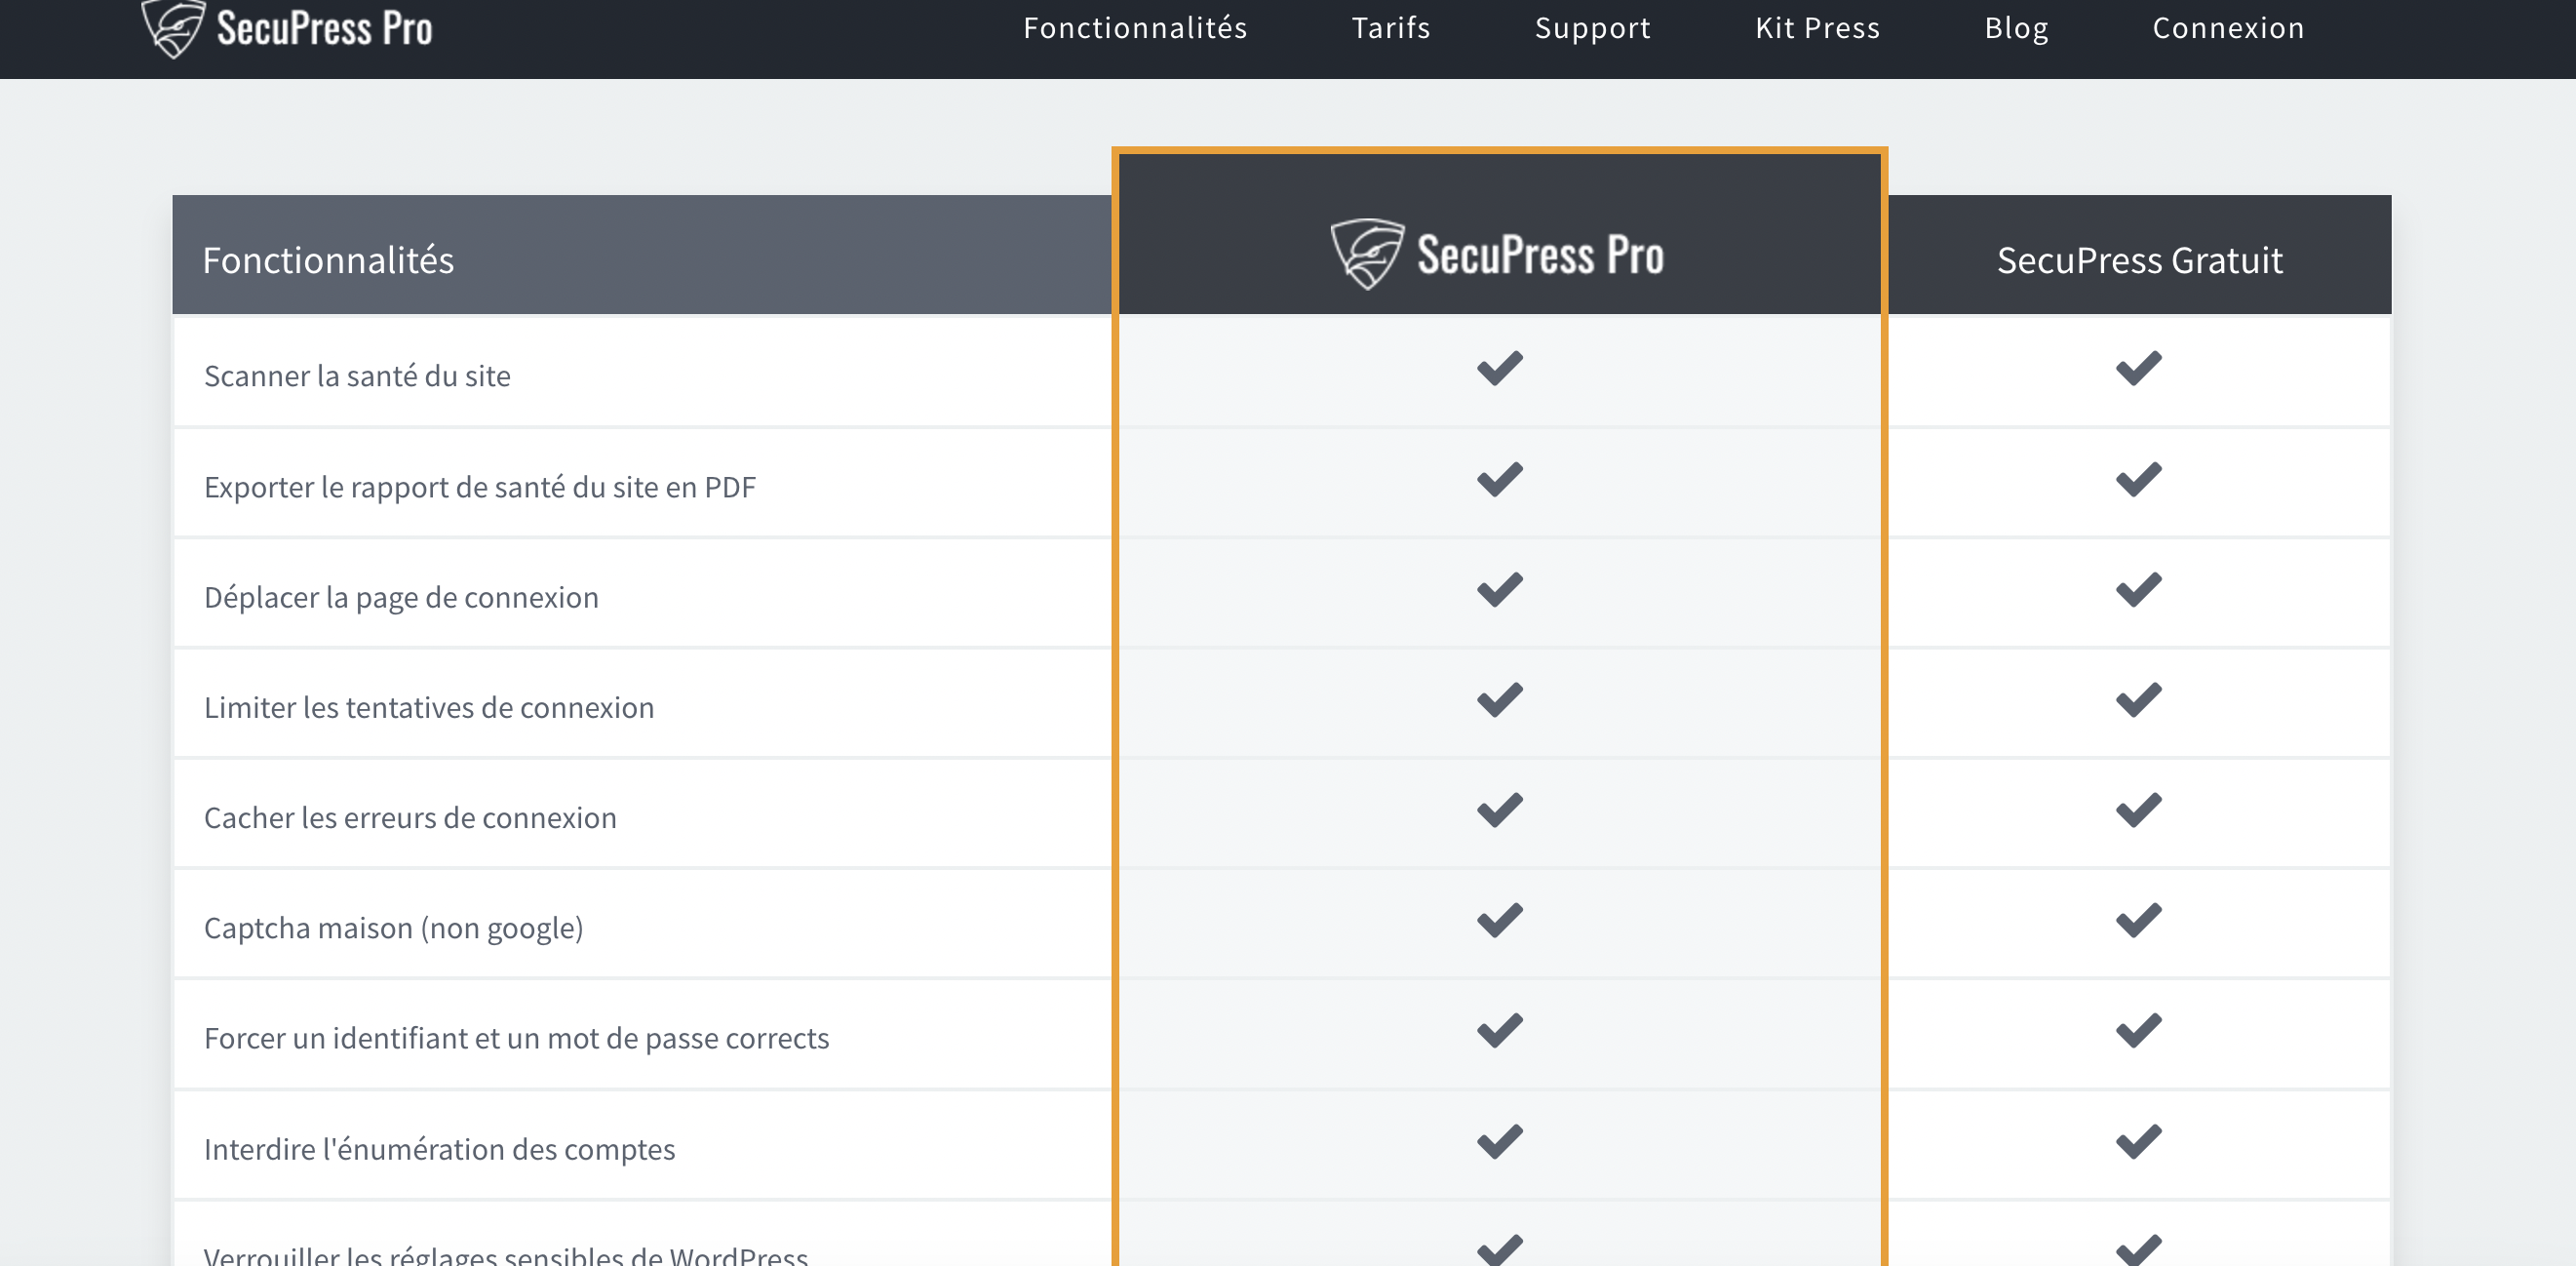
Task: Click Gratuit checkmark for Interdire l'énumération des comptes
Action: 2139,1141
